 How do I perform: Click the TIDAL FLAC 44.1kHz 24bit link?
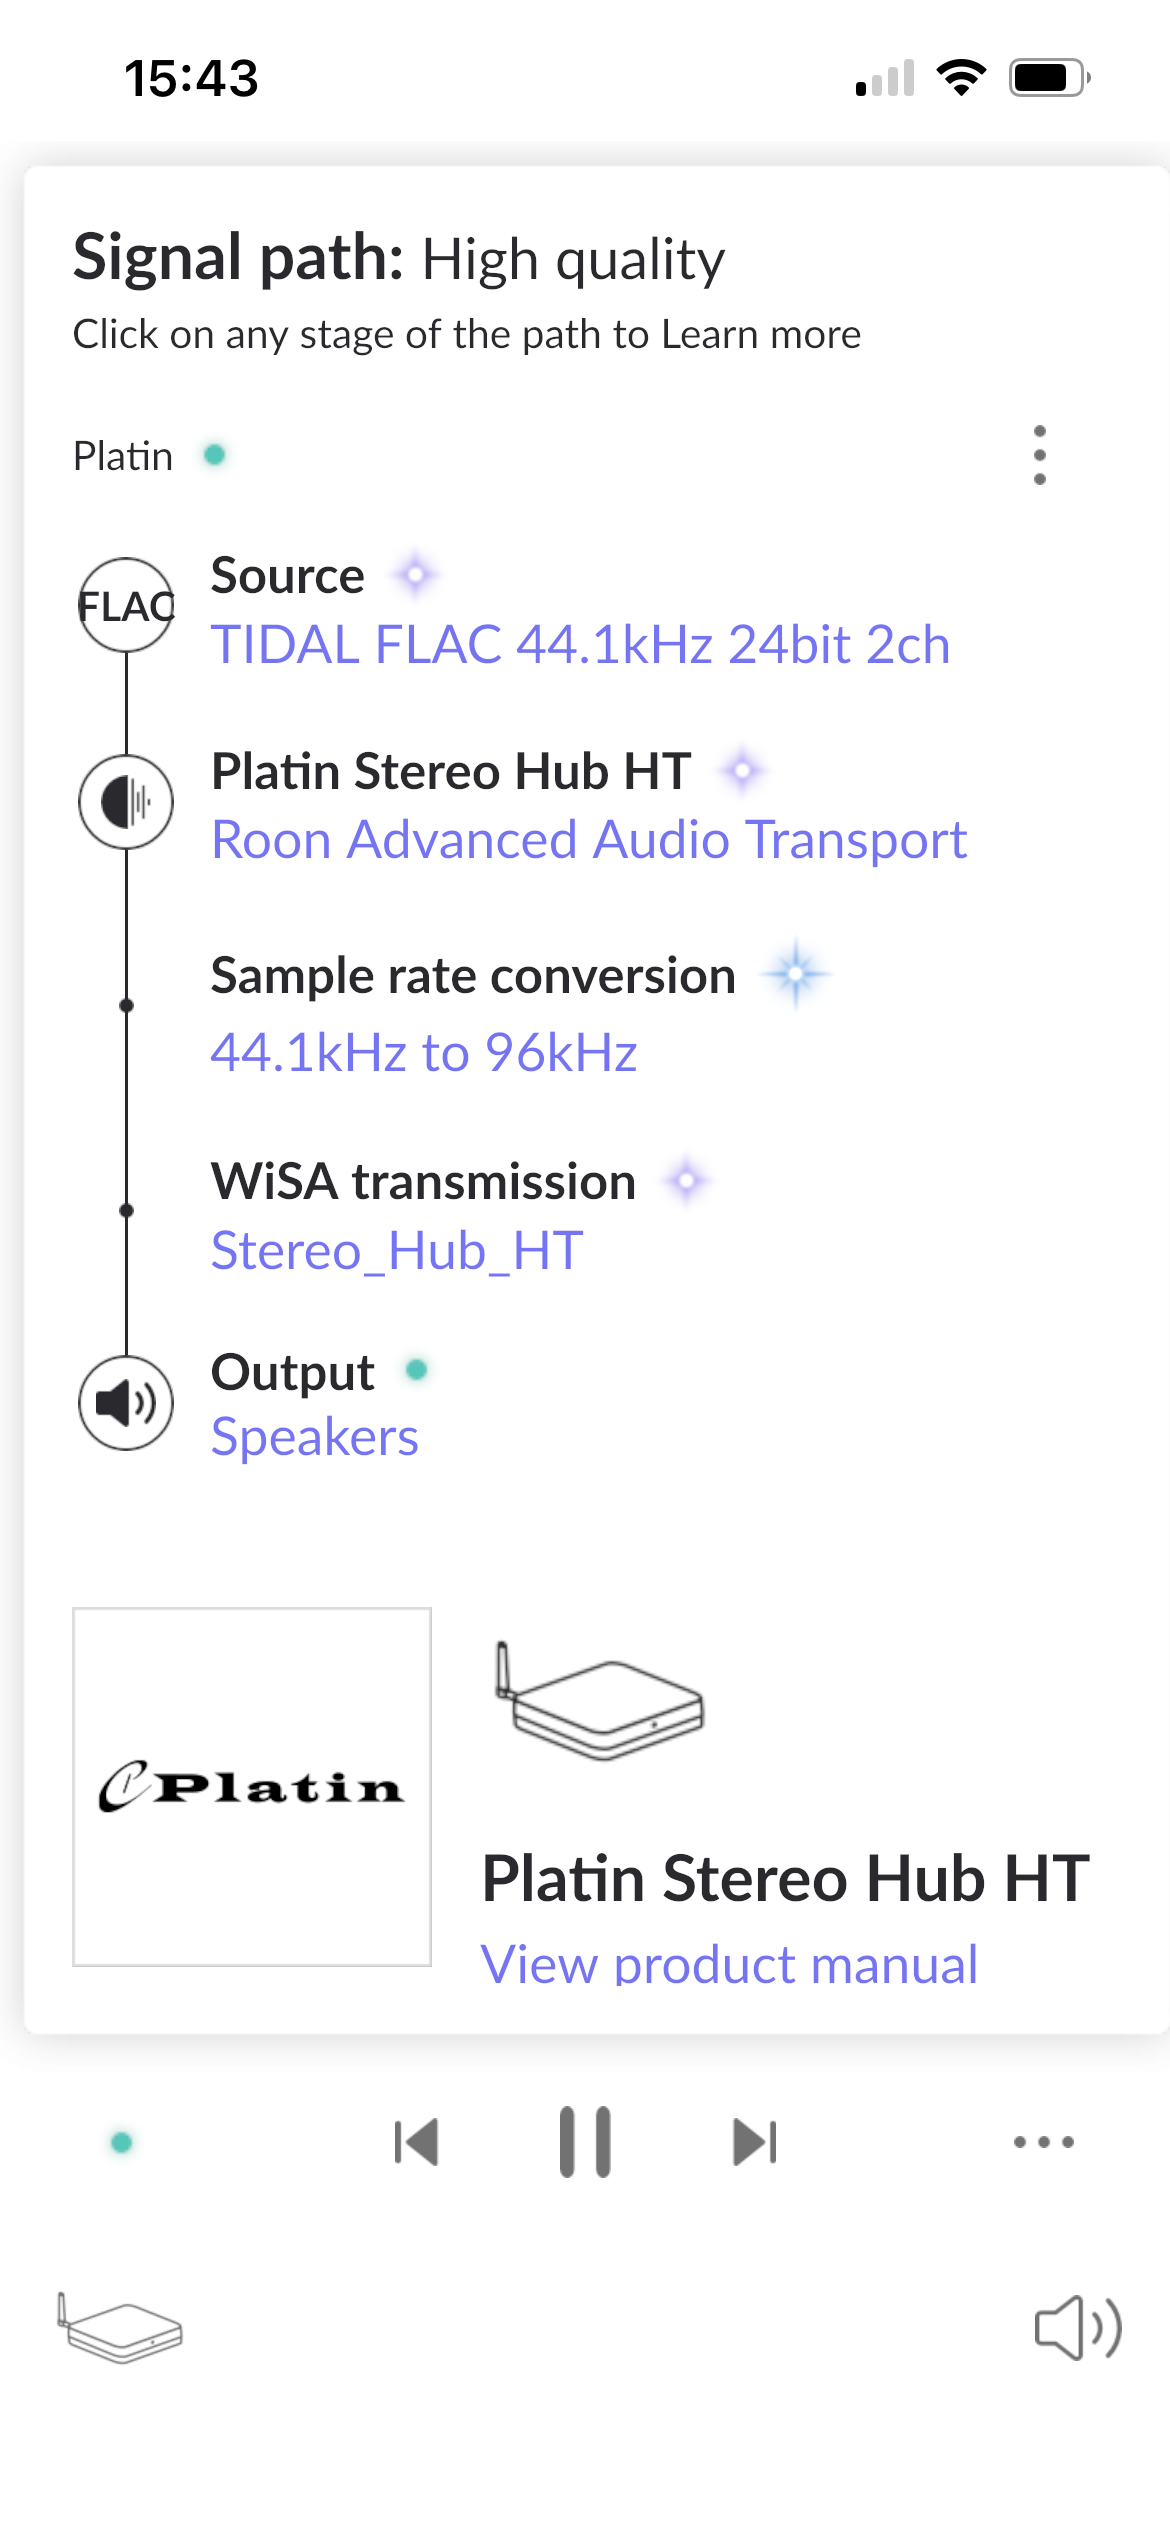coord(580,644)
